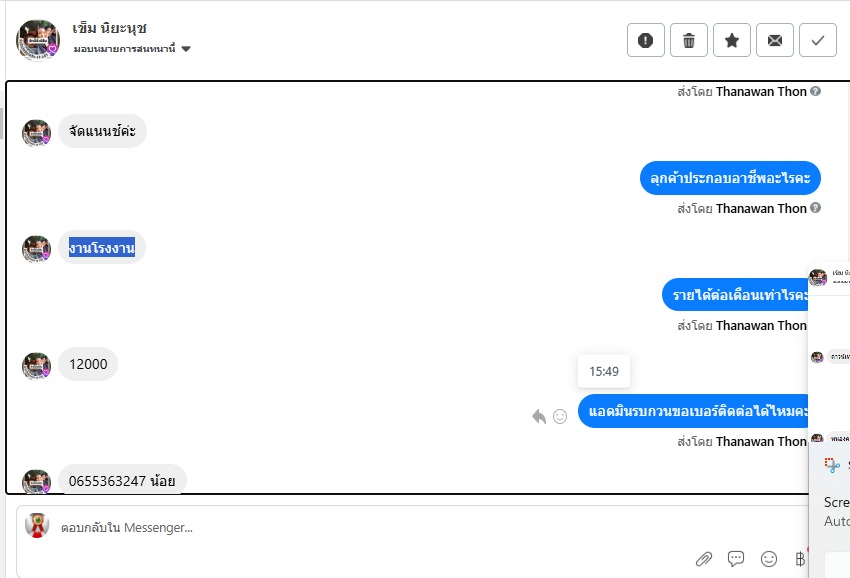The width and height of the screenshot is (850, 578).
Task: Mark conversation as done with checkmark
Action: [x=817, y=40]
